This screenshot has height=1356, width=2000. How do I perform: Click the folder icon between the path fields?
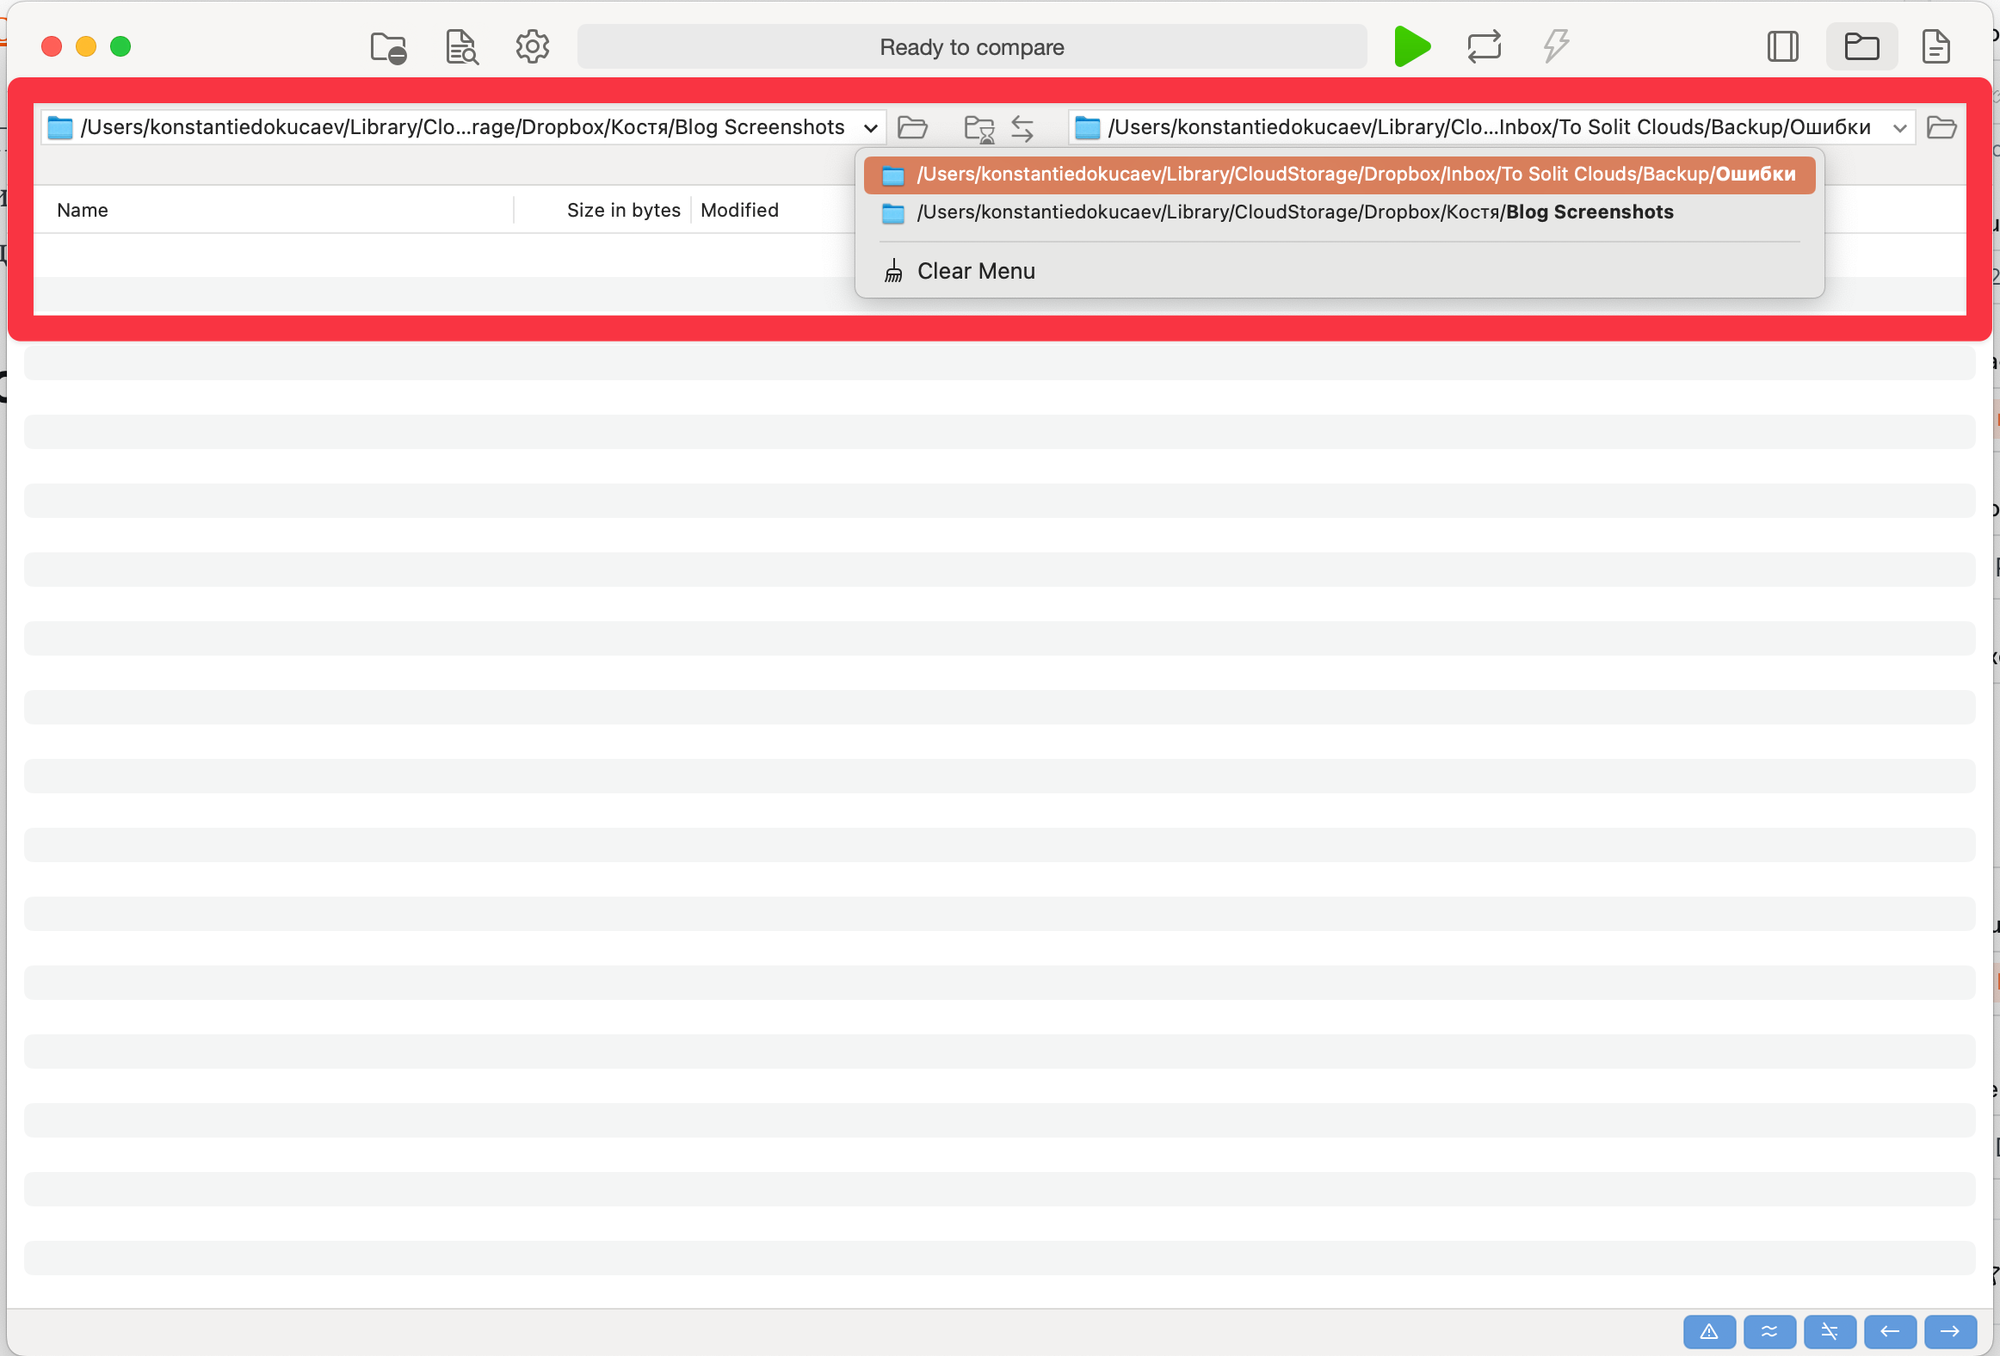[978, 128]
